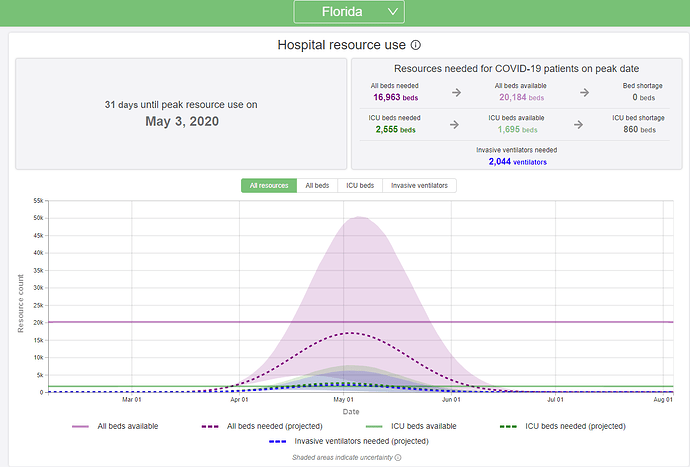Screen dimensions: 690x467
Task: Show the Invasive ventilators tab
Action: (x=419, y=185)
